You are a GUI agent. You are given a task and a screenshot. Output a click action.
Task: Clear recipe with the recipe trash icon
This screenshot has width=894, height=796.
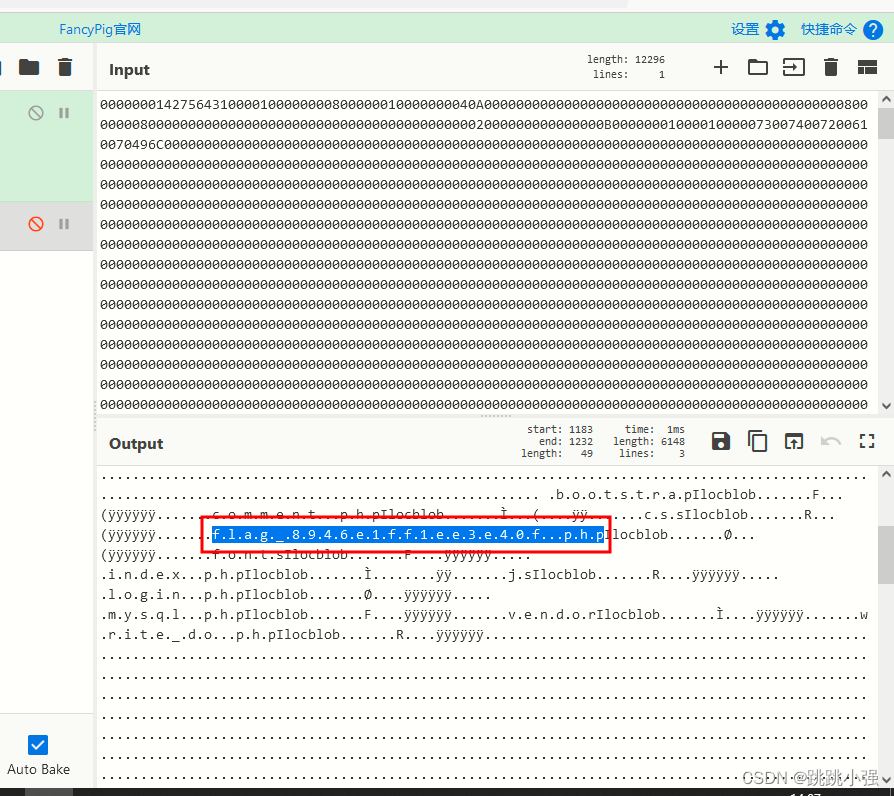click(x=65, y=68)
